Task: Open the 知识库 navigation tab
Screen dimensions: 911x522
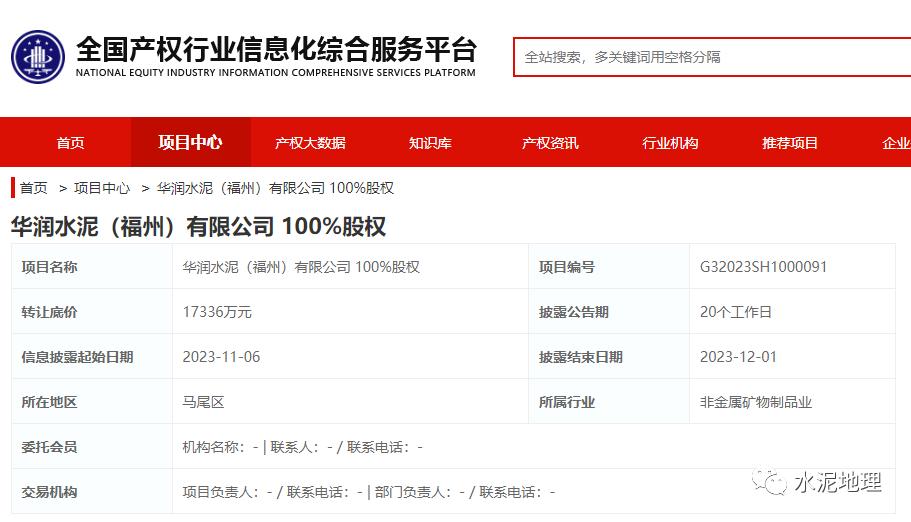Action: pos(431,142)
